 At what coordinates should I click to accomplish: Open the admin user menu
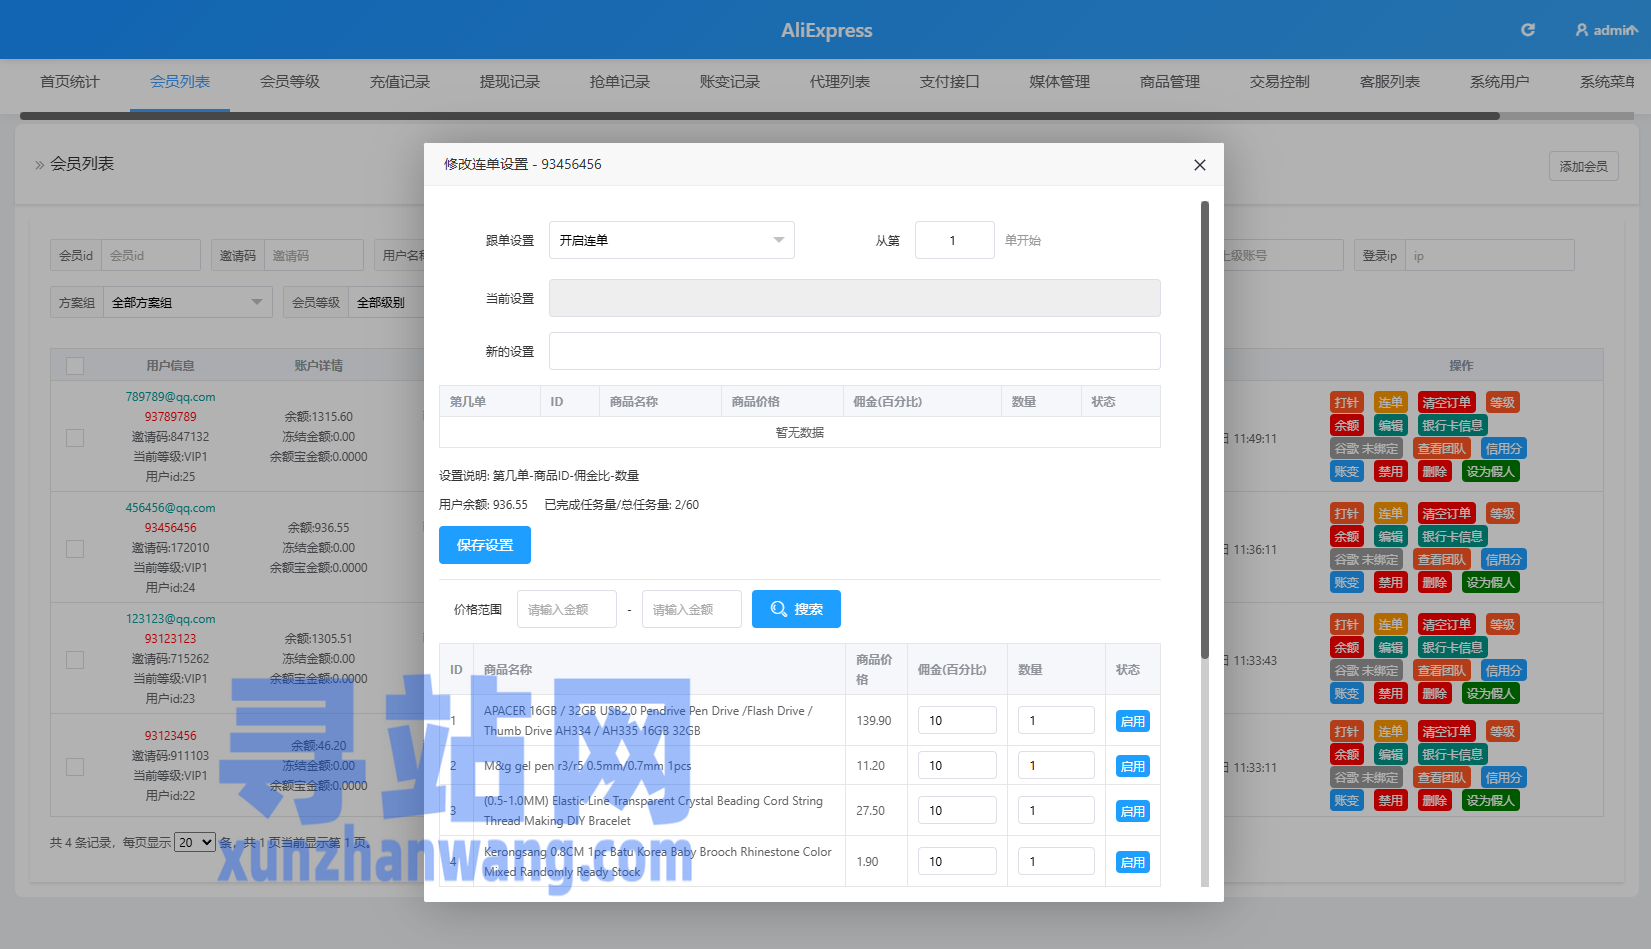1606,30
